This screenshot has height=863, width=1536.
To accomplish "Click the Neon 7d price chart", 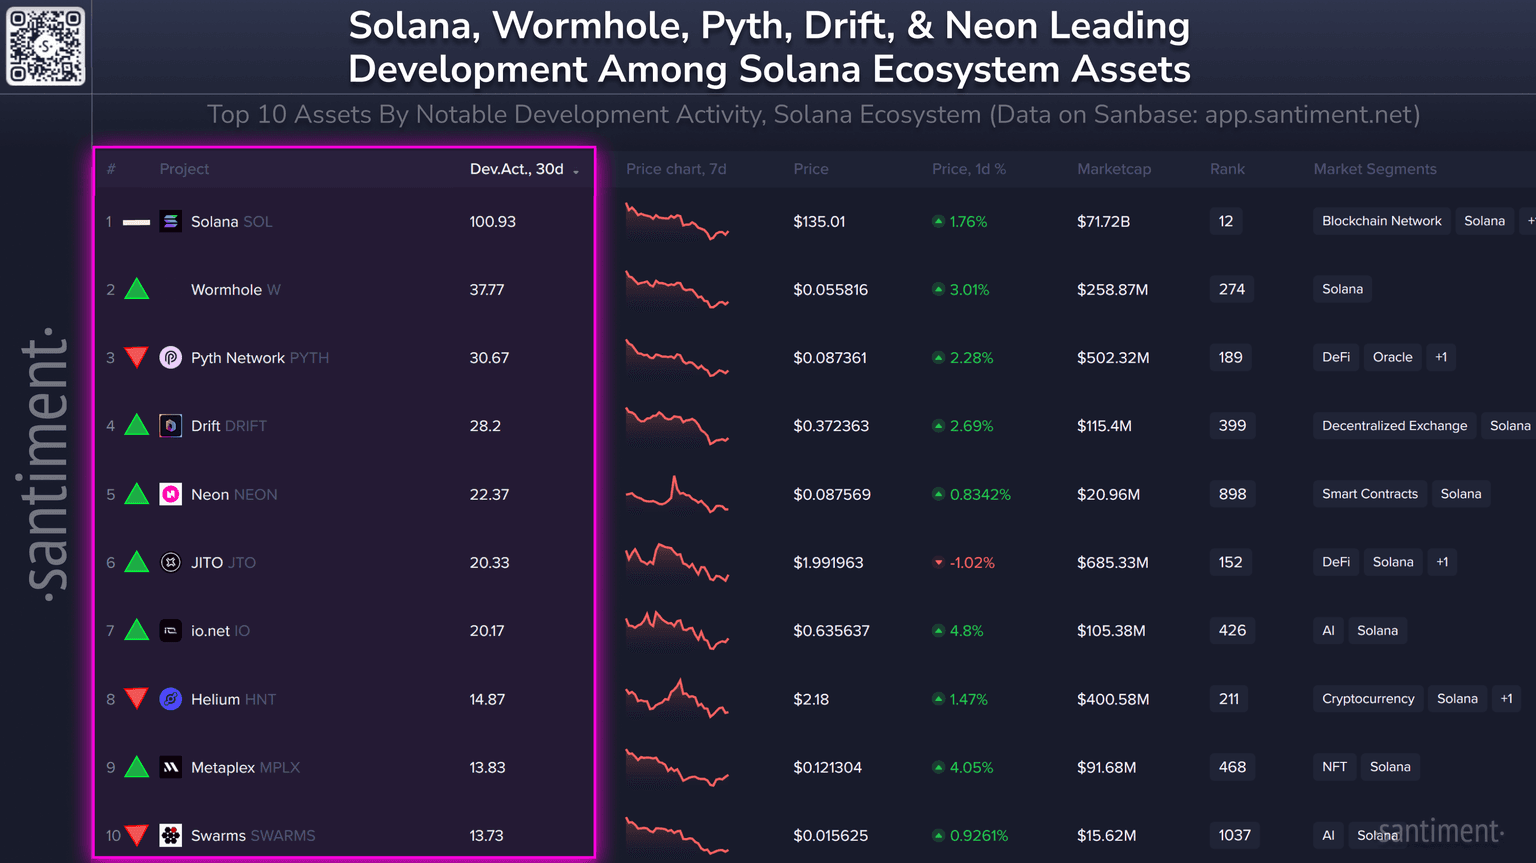I will [x=677, y=494].
